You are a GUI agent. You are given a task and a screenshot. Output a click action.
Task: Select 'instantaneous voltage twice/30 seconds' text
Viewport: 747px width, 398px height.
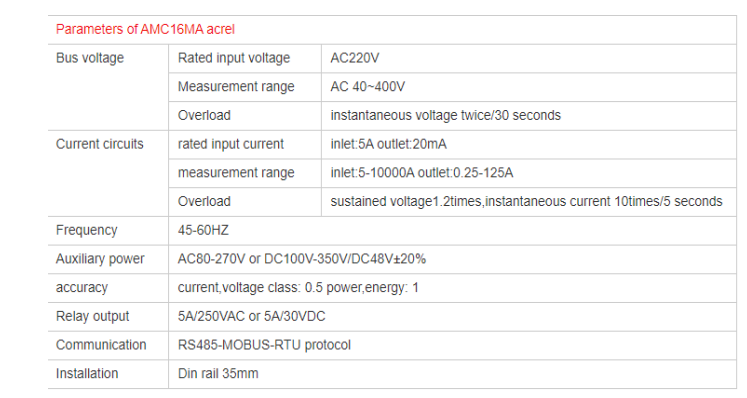click(x=446, y=115)
